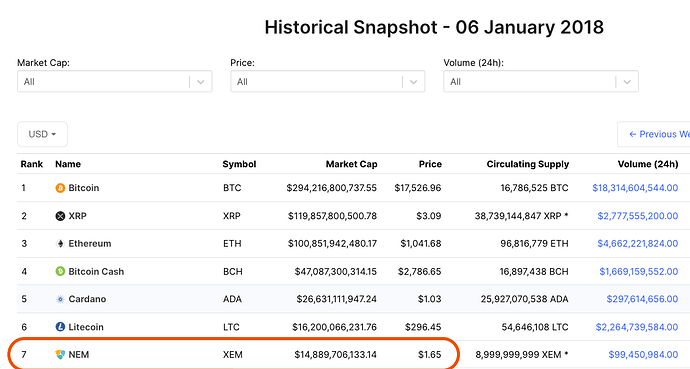Open the USD currency selector
The image size is (690, 369).
click(x=42, y=134)
